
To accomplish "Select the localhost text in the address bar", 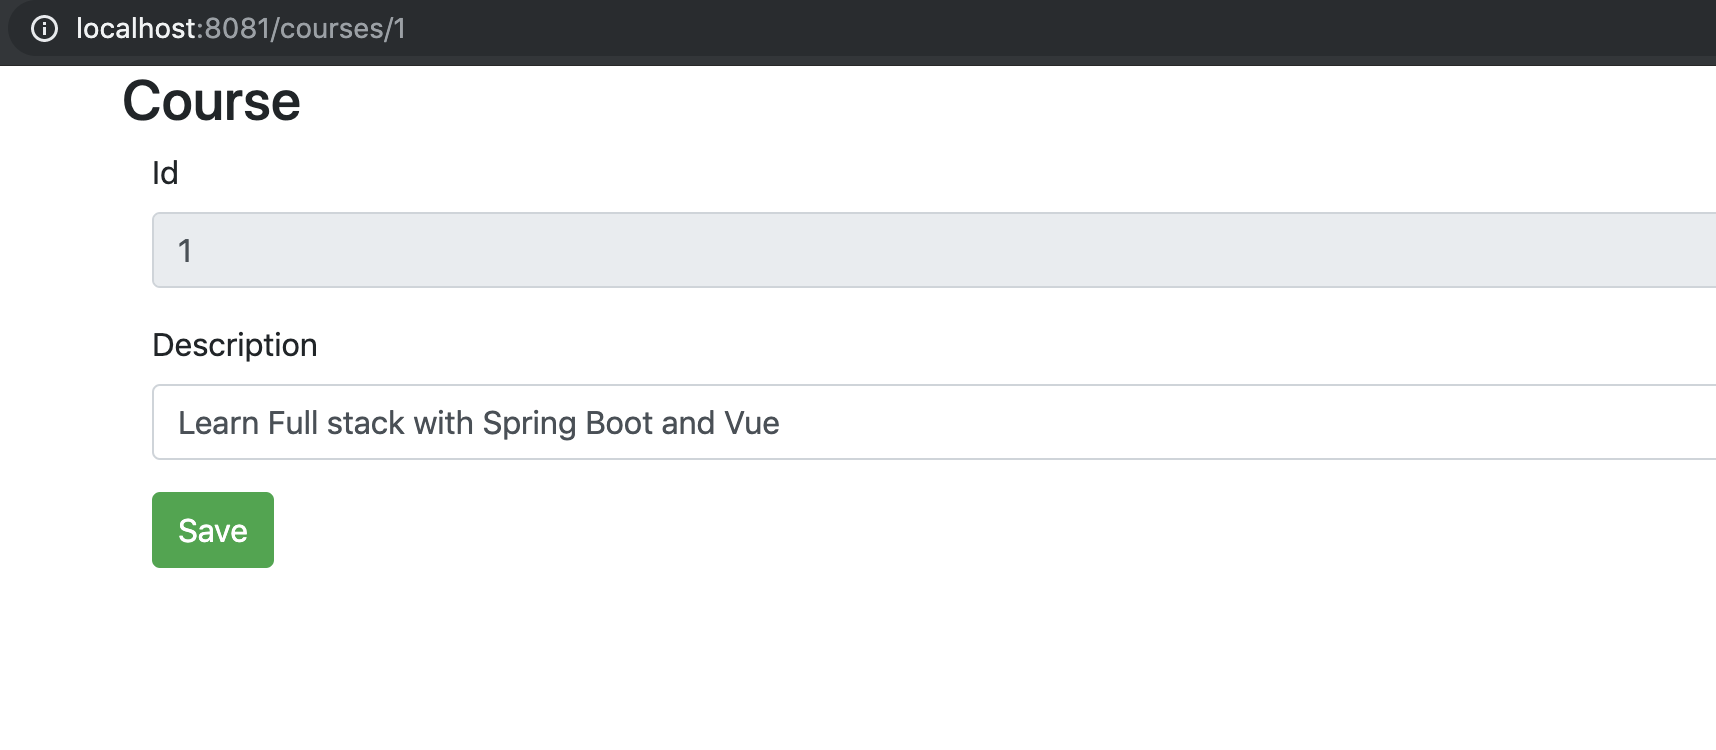I will (x=136, y=28).
